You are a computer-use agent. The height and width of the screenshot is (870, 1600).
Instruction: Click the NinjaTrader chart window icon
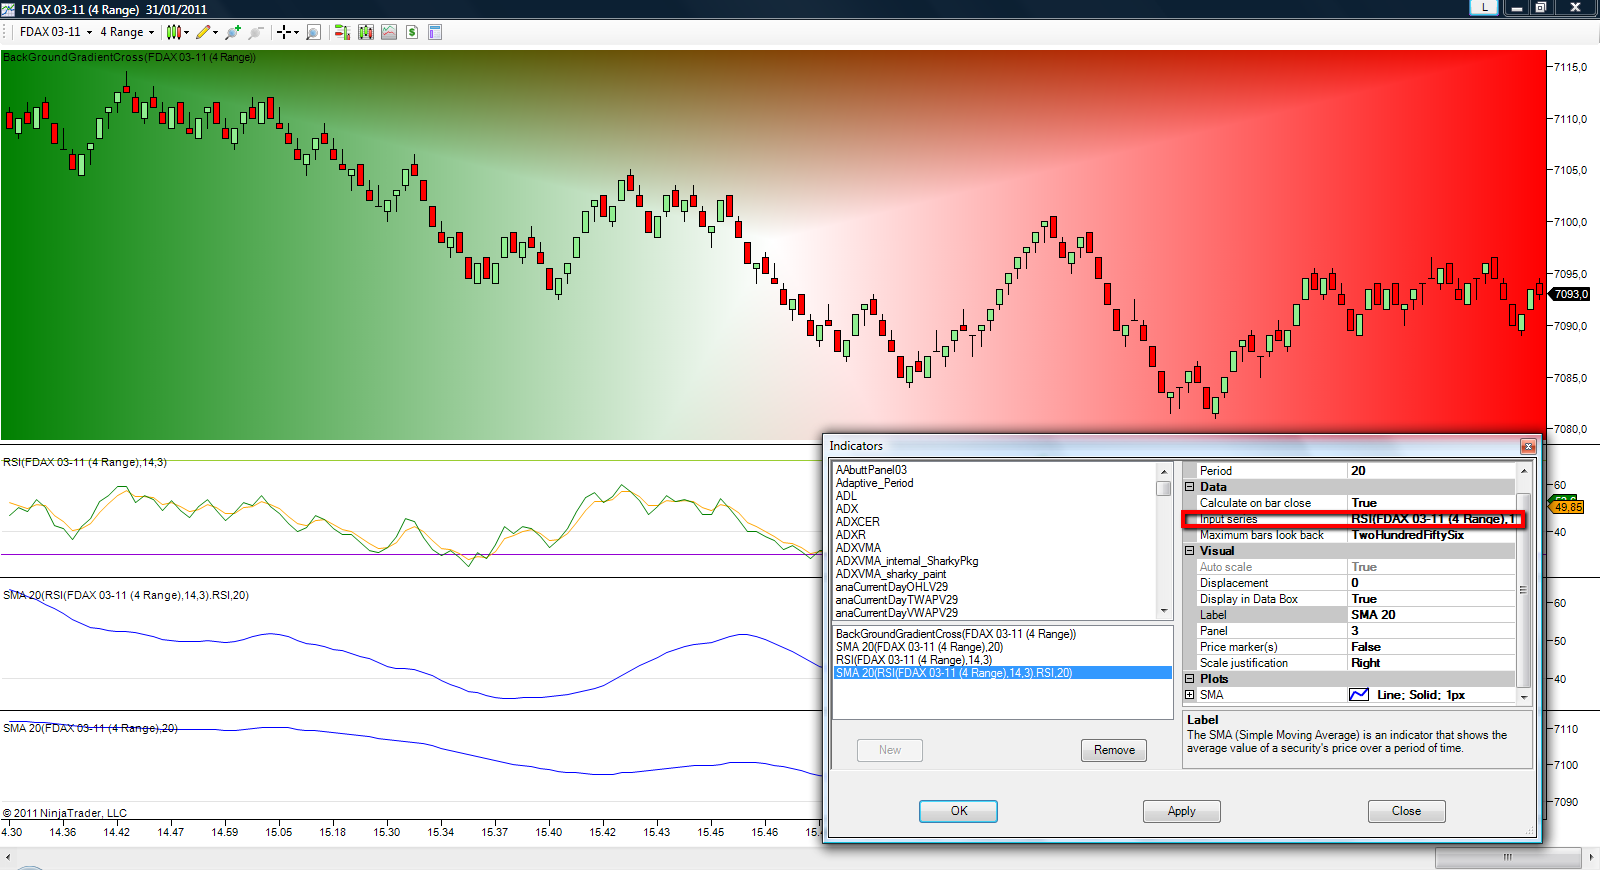8,9
